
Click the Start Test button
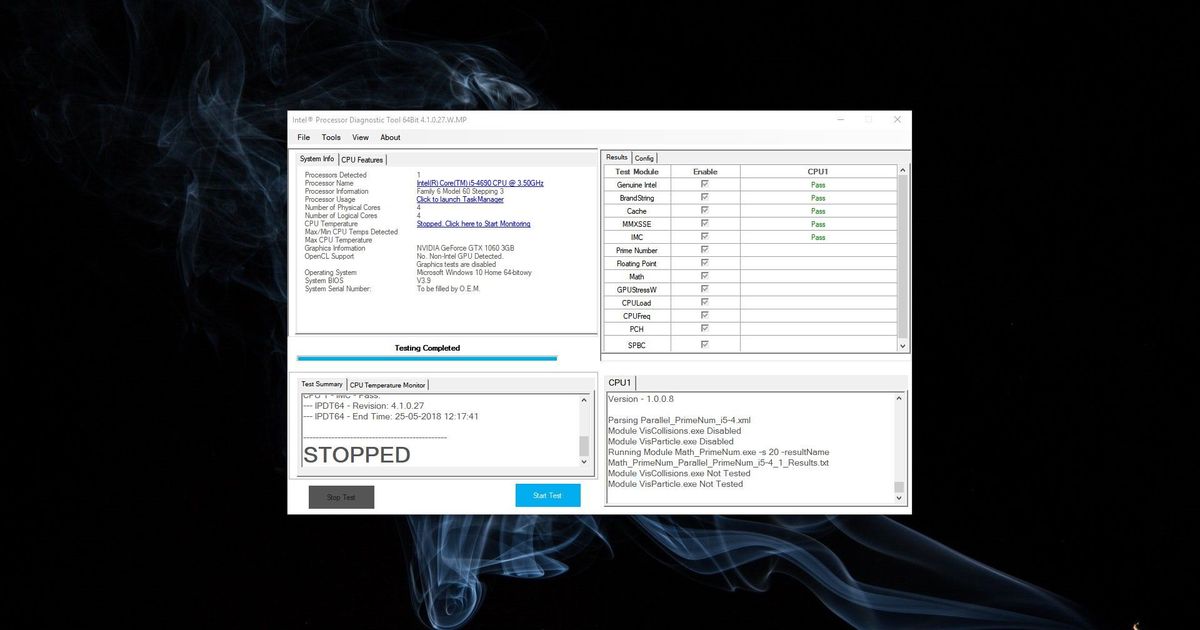pyautogui.click(x=547, y=496)
